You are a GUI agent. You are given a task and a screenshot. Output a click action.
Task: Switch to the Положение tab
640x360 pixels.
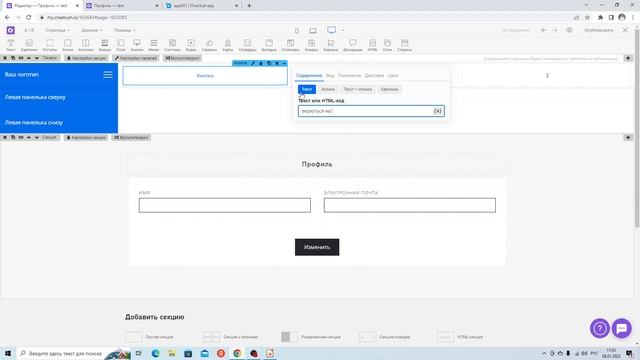(x=349, y=76)
